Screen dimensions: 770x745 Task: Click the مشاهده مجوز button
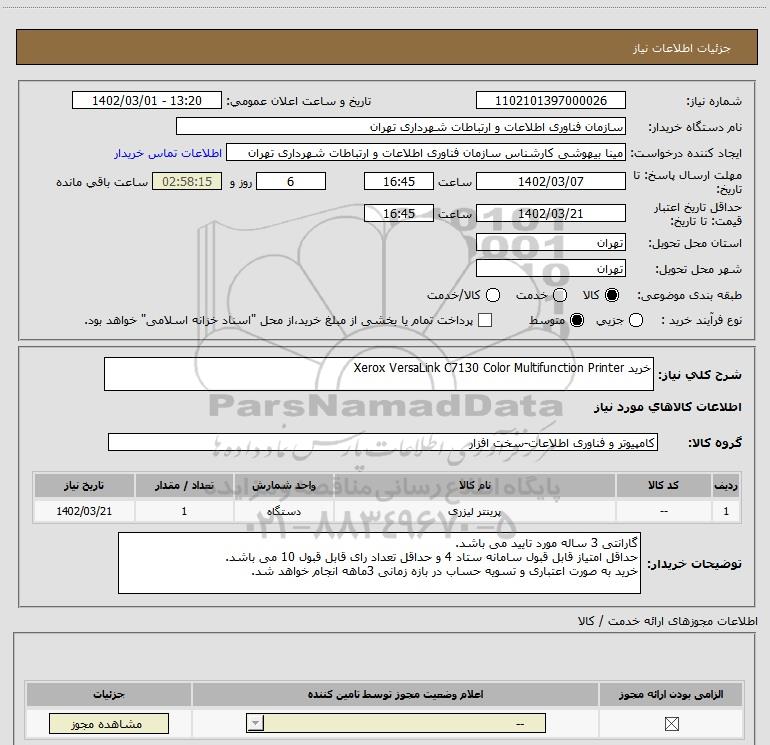coord(109,723)
